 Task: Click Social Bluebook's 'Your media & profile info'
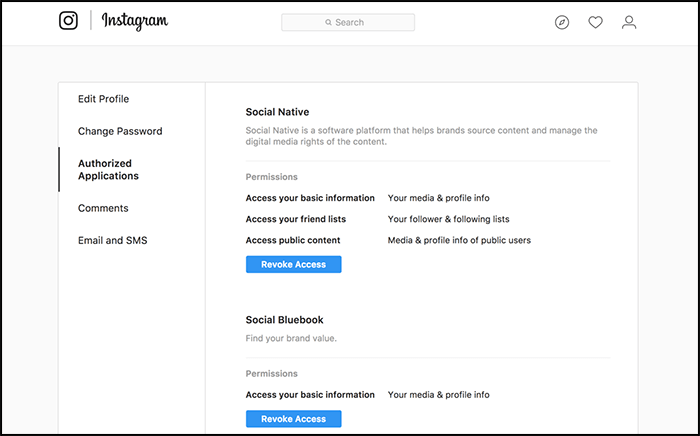pyautogui.click(x=438, y=394)
